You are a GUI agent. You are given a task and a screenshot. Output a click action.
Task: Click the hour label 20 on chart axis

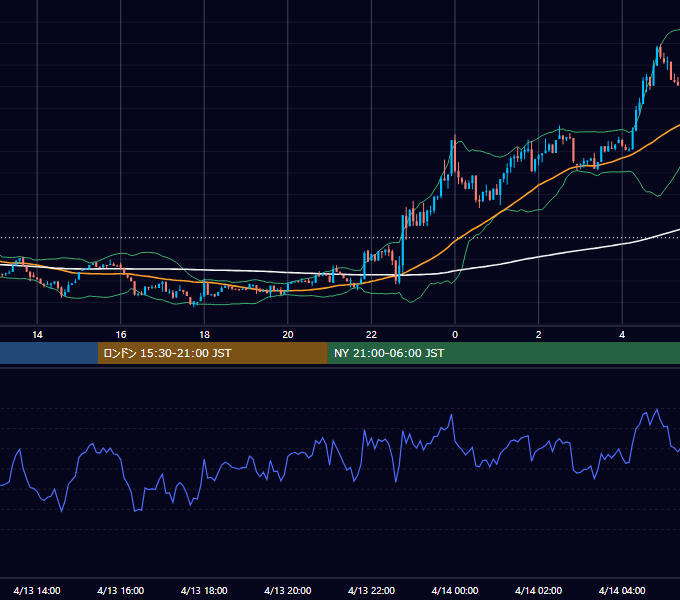tap(288, 335)
